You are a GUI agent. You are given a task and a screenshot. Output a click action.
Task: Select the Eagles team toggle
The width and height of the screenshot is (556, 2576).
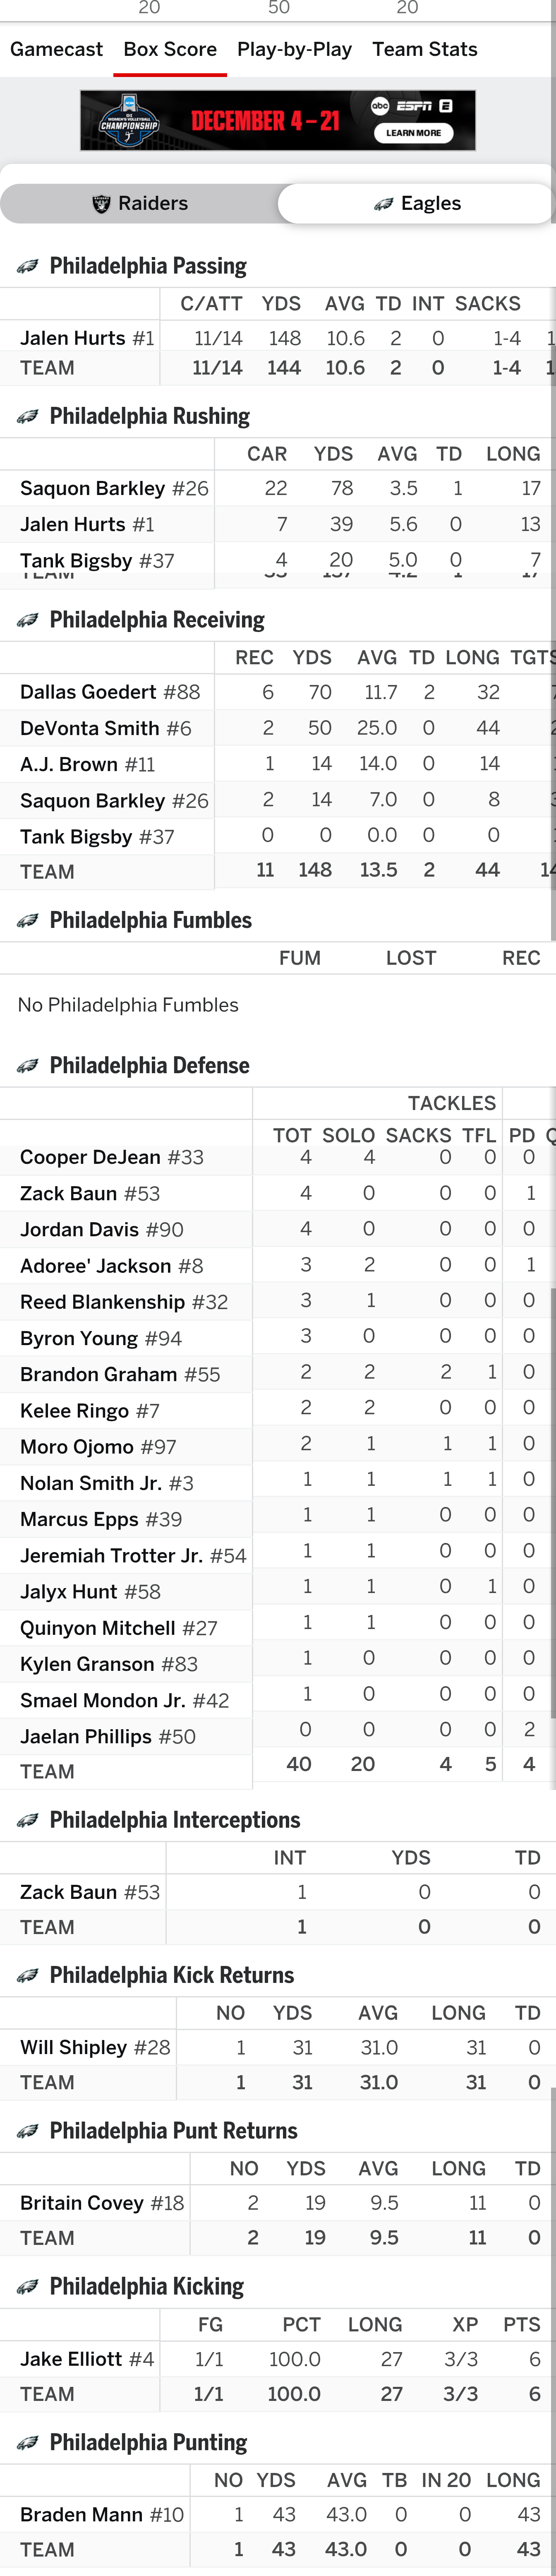tap(417, 203)
